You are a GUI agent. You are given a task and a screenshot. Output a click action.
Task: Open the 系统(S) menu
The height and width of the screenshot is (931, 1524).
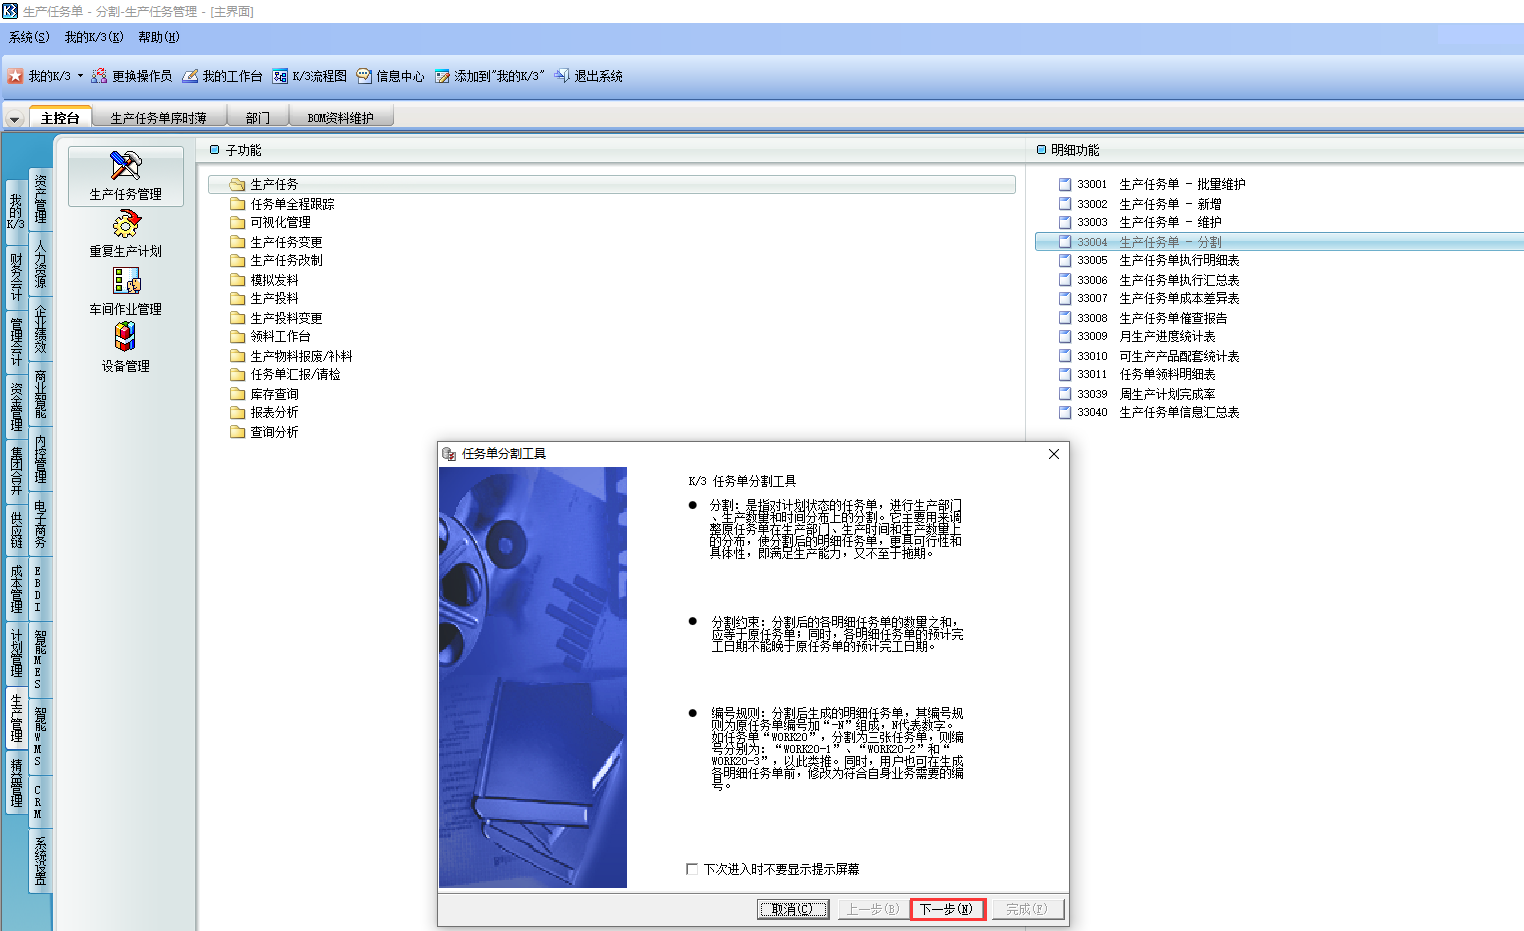pyautogui.click(x=29, y=37)
